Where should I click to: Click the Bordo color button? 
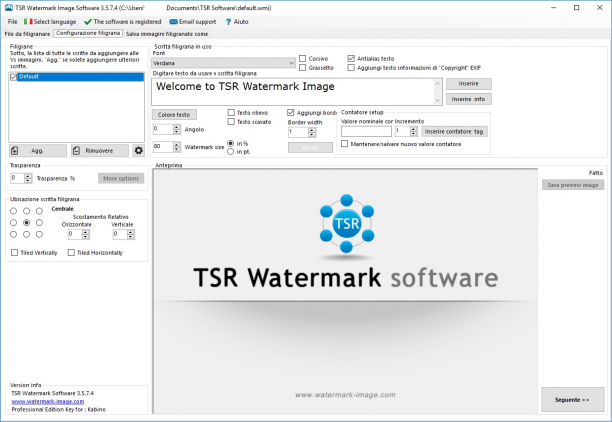coord(310,148)
